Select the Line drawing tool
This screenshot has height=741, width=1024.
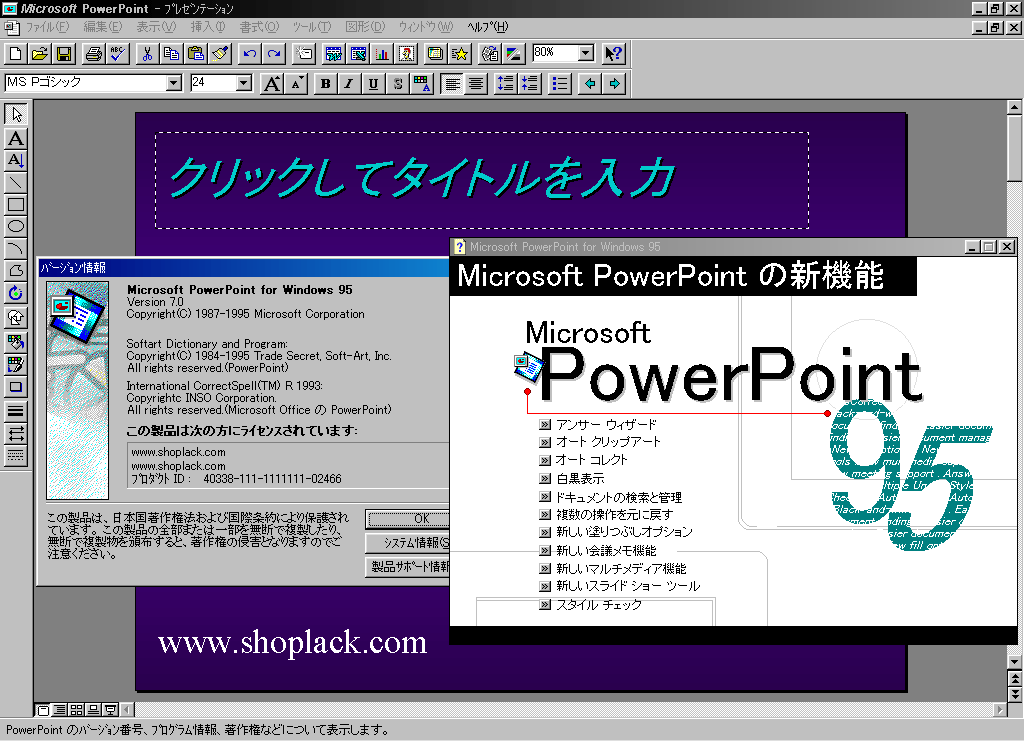pos(16,182)
